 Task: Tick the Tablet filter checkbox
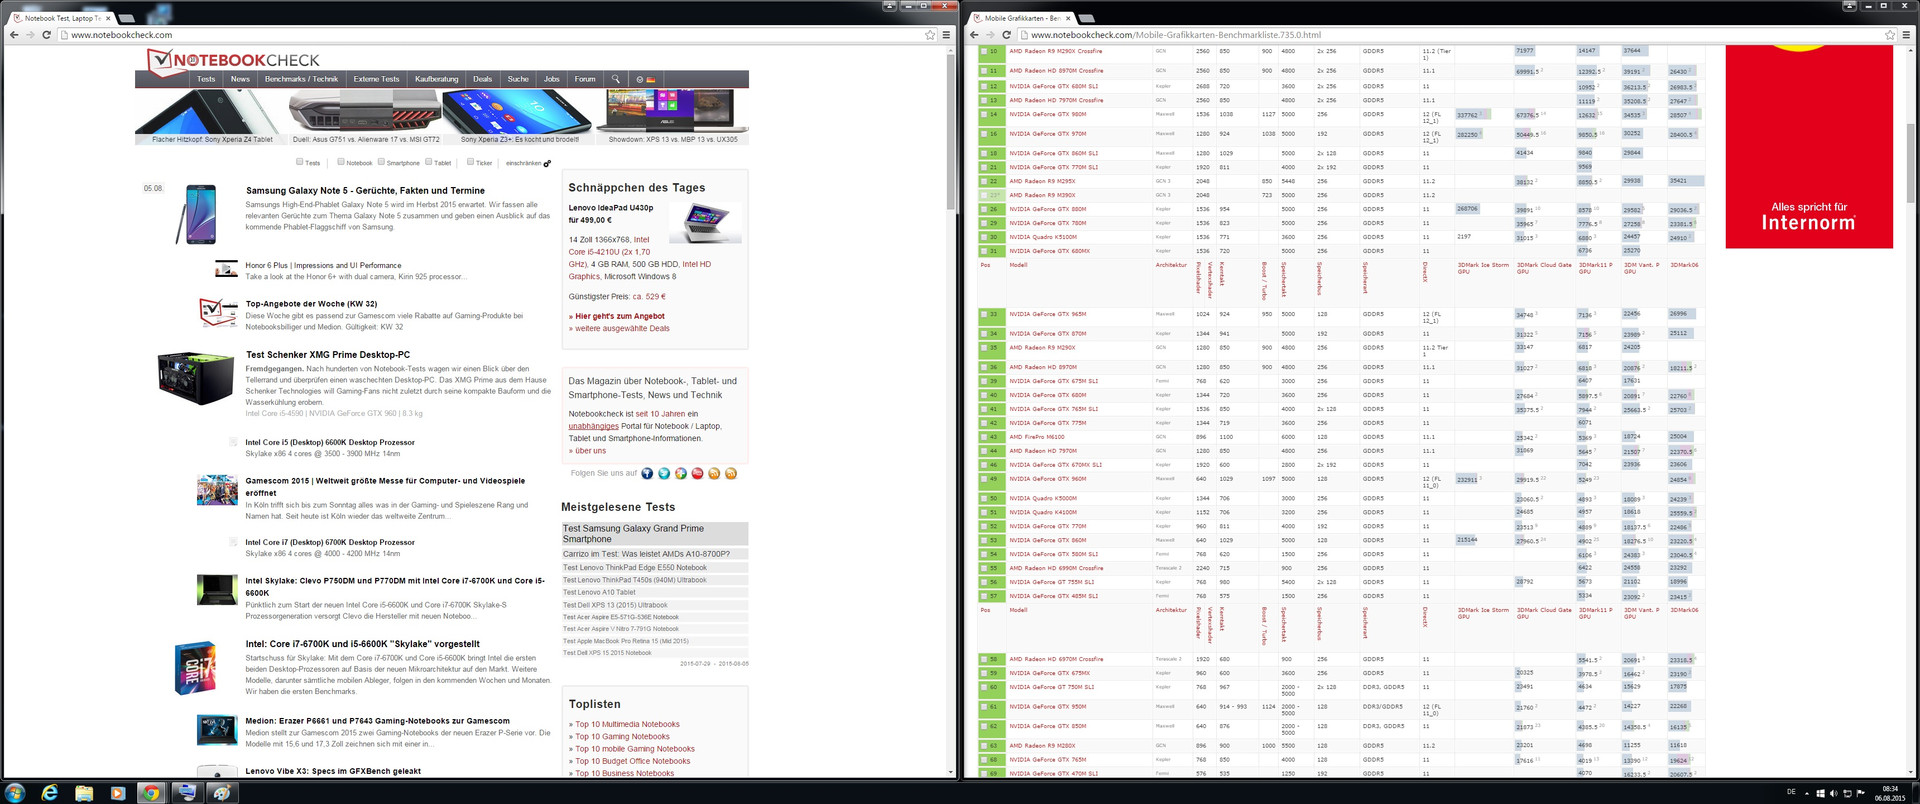429,161
